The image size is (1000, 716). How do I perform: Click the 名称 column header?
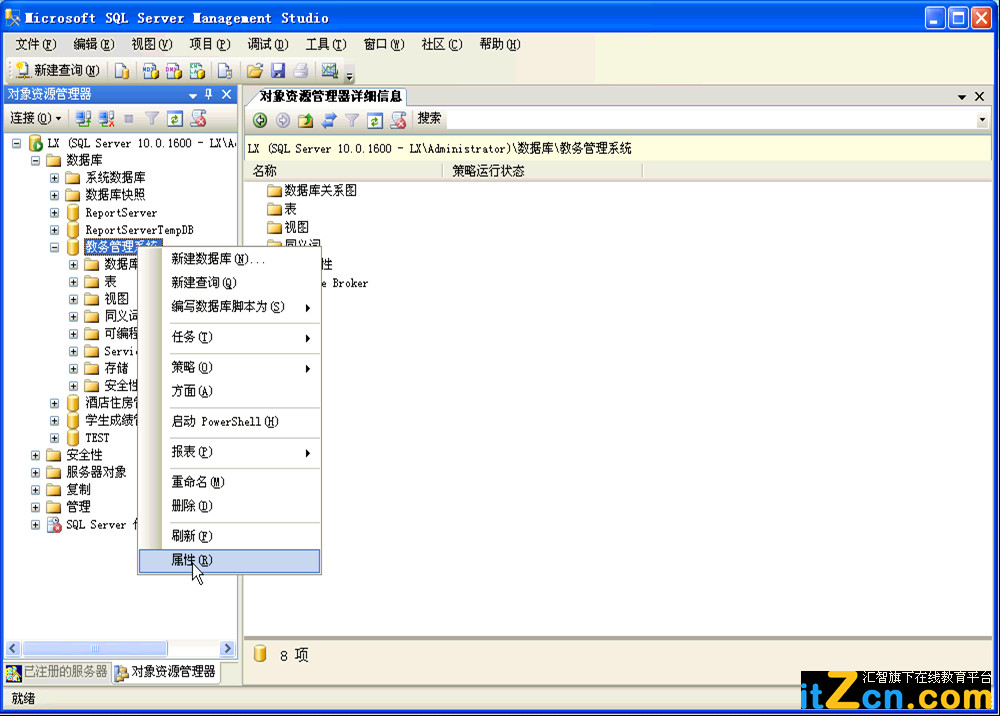click(344, 171)
